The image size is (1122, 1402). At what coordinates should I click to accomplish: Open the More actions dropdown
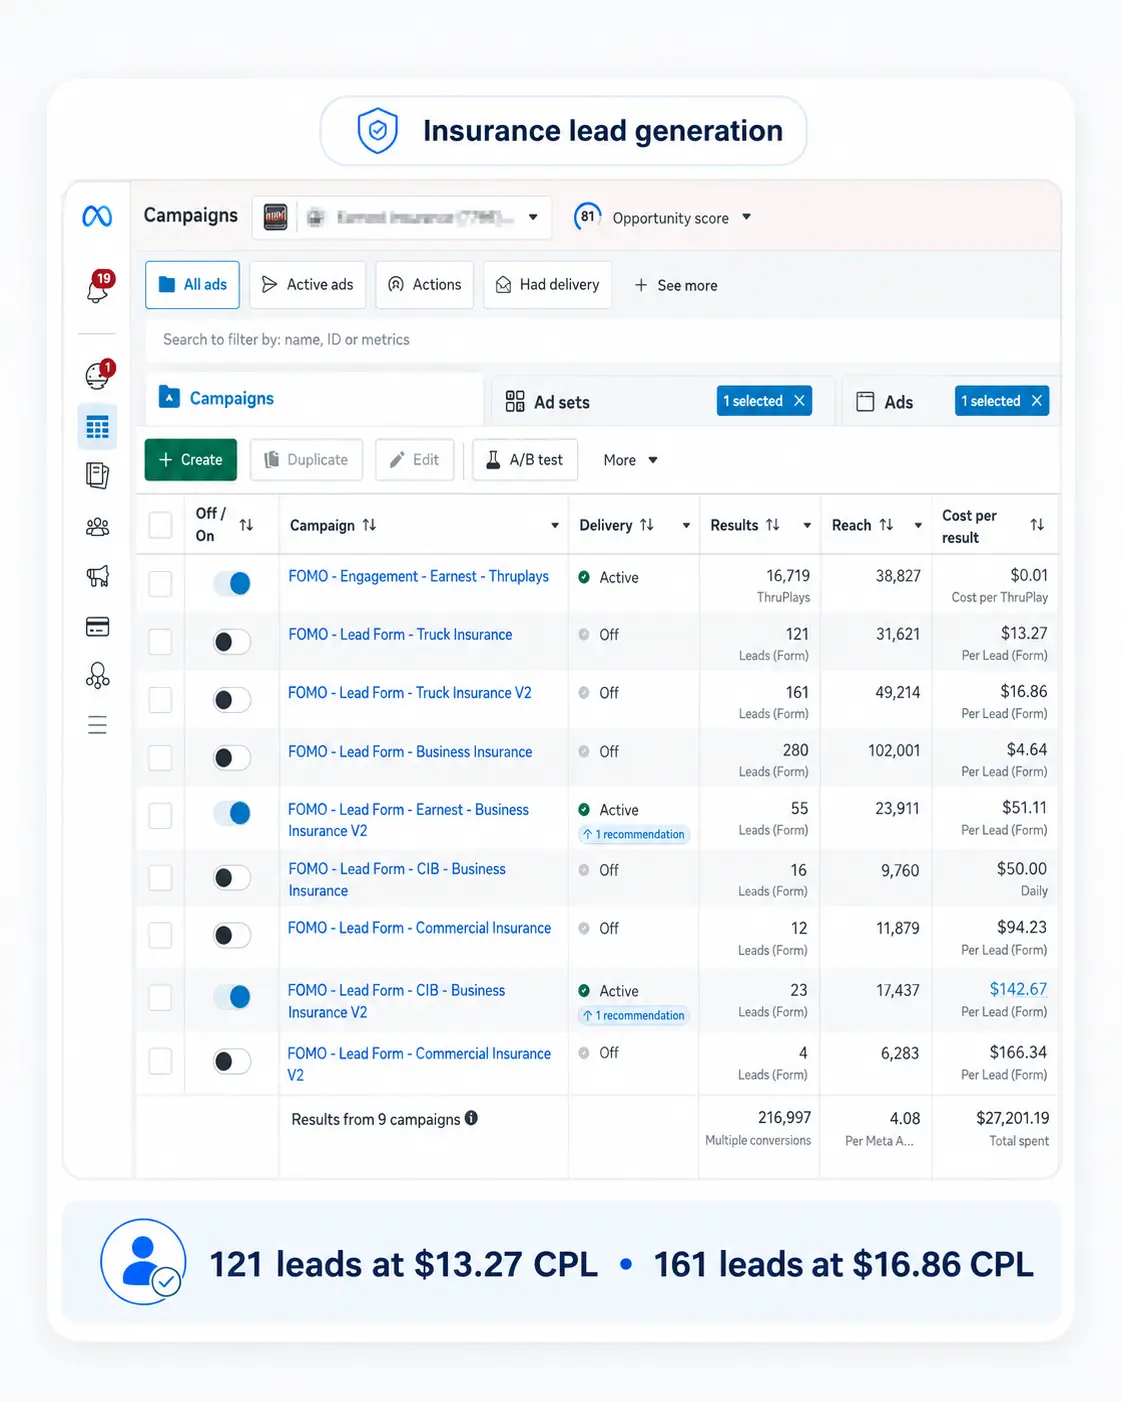630,460
